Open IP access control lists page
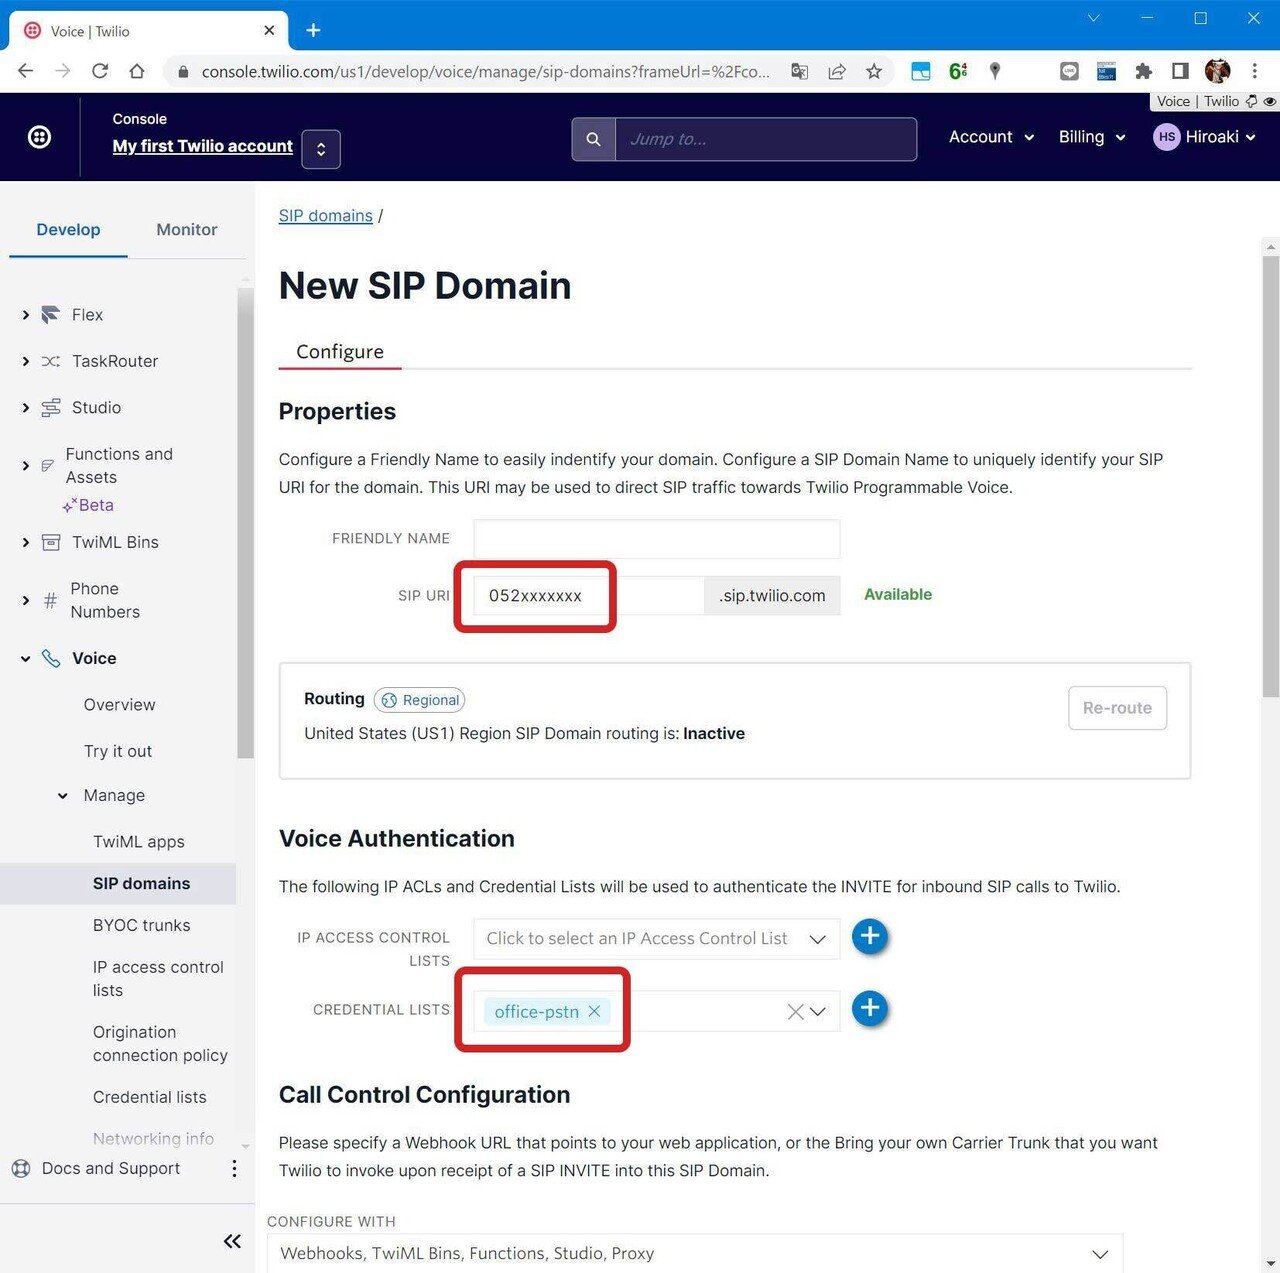 tap(158, 979)
